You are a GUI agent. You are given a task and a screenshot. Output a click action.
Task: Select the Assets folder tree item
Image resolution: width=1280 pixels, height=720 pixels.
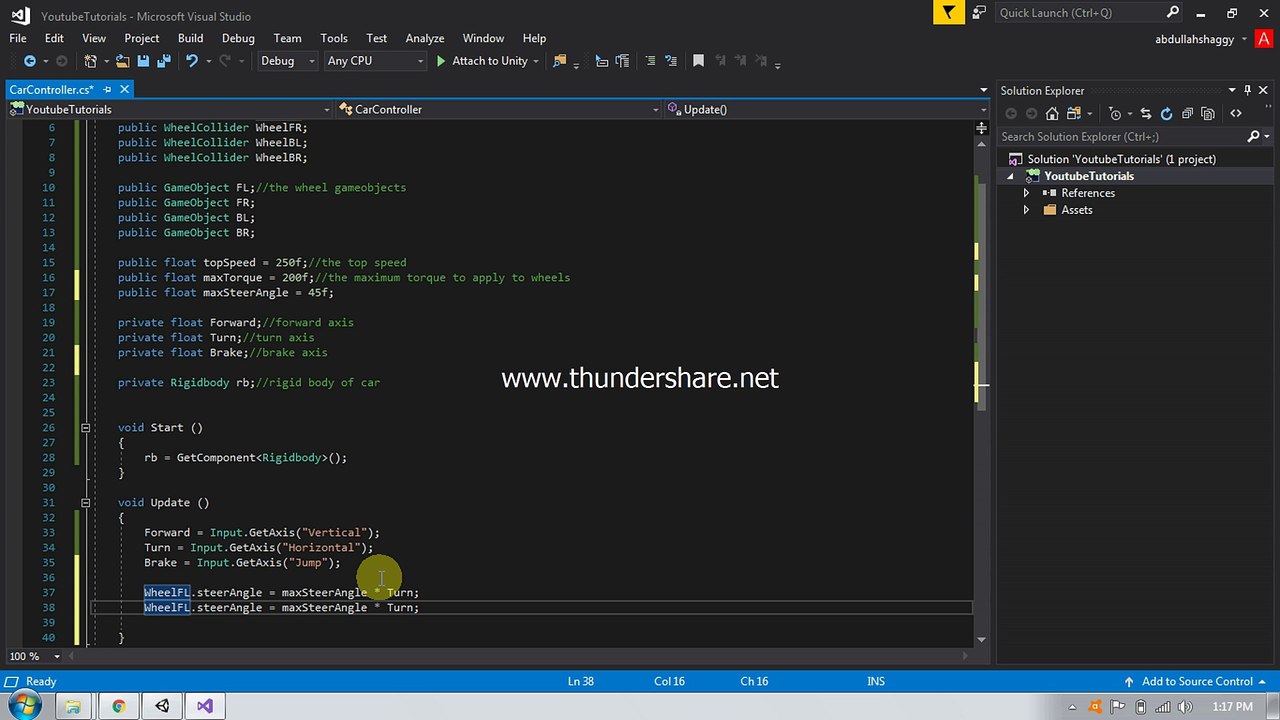[x=1077, y=210]
